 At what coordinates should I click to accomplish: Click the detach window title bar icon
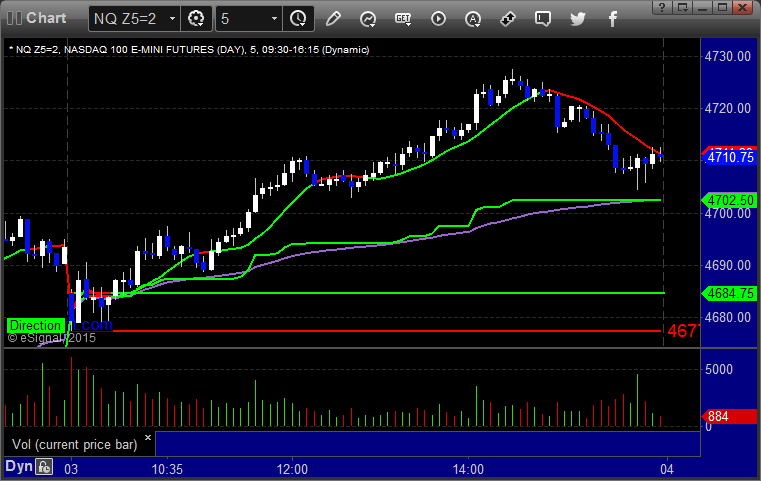(x=682, y=7)
